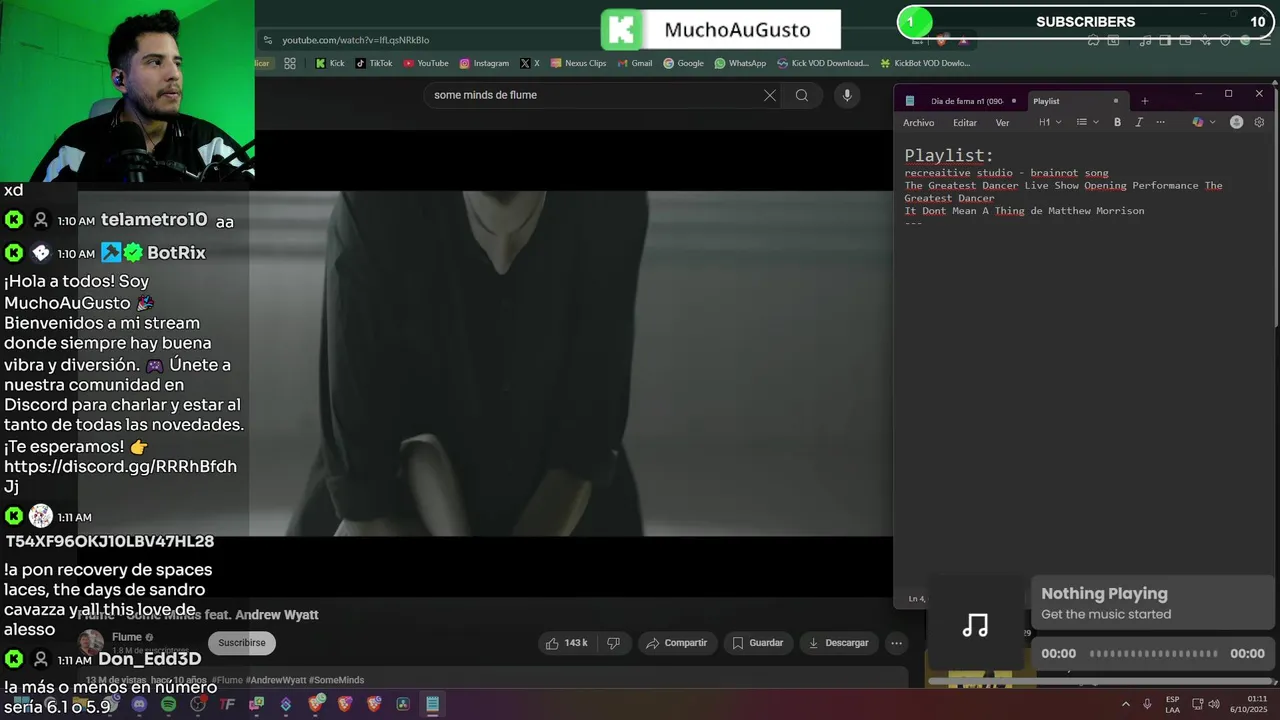The width and height of the screenshot is (1280, 720).
Task: Open the browser tab groups grid icon
Action: pos(290,63)
